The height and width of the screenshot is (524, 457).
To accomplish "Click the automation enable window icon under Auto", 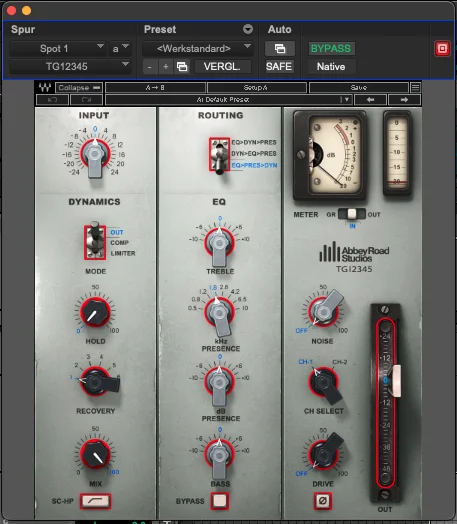I will point(280,49).
